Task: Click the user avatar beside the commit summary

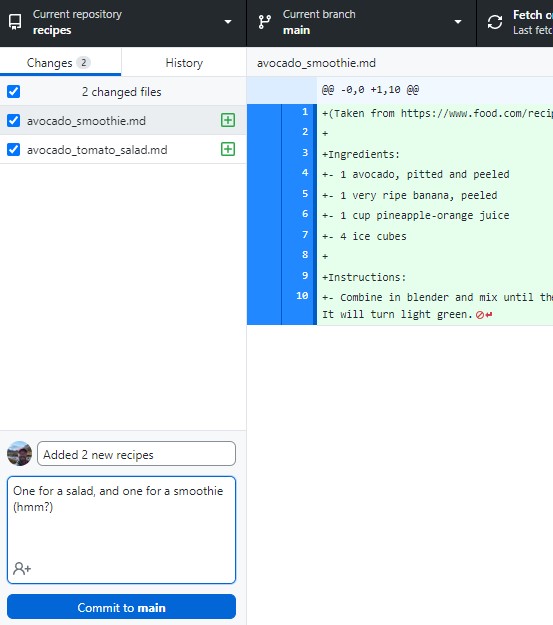Action: (20, 454)
